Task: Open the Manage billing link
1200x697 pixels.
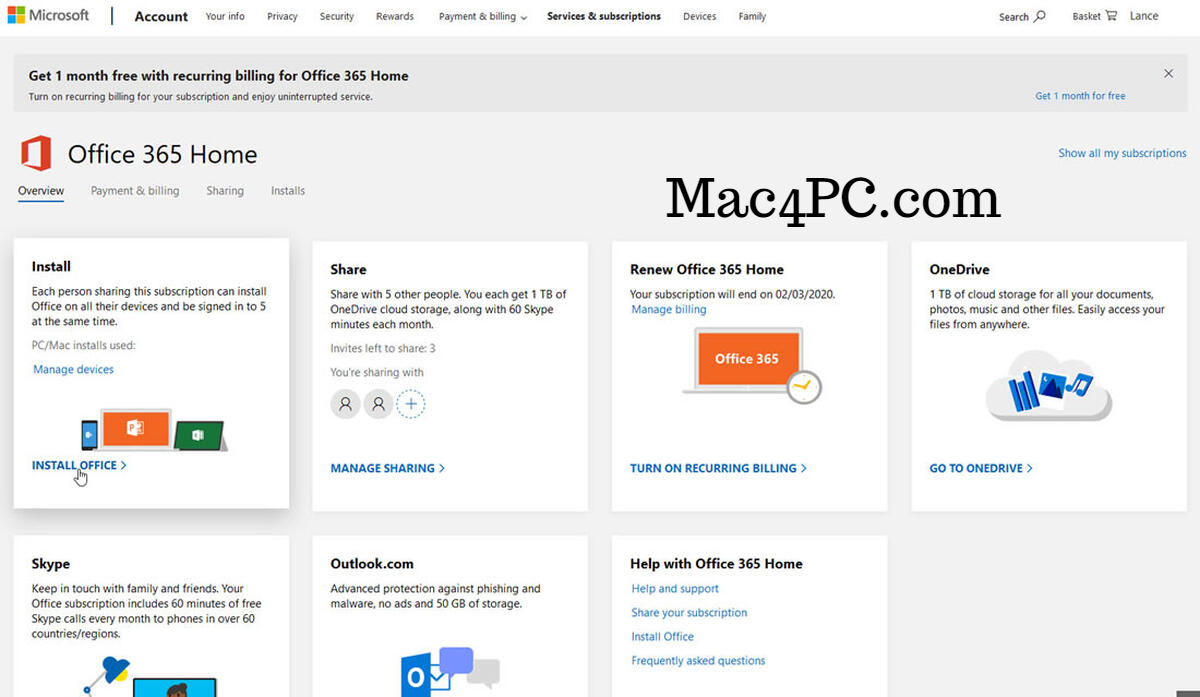Action: point(669,310)
